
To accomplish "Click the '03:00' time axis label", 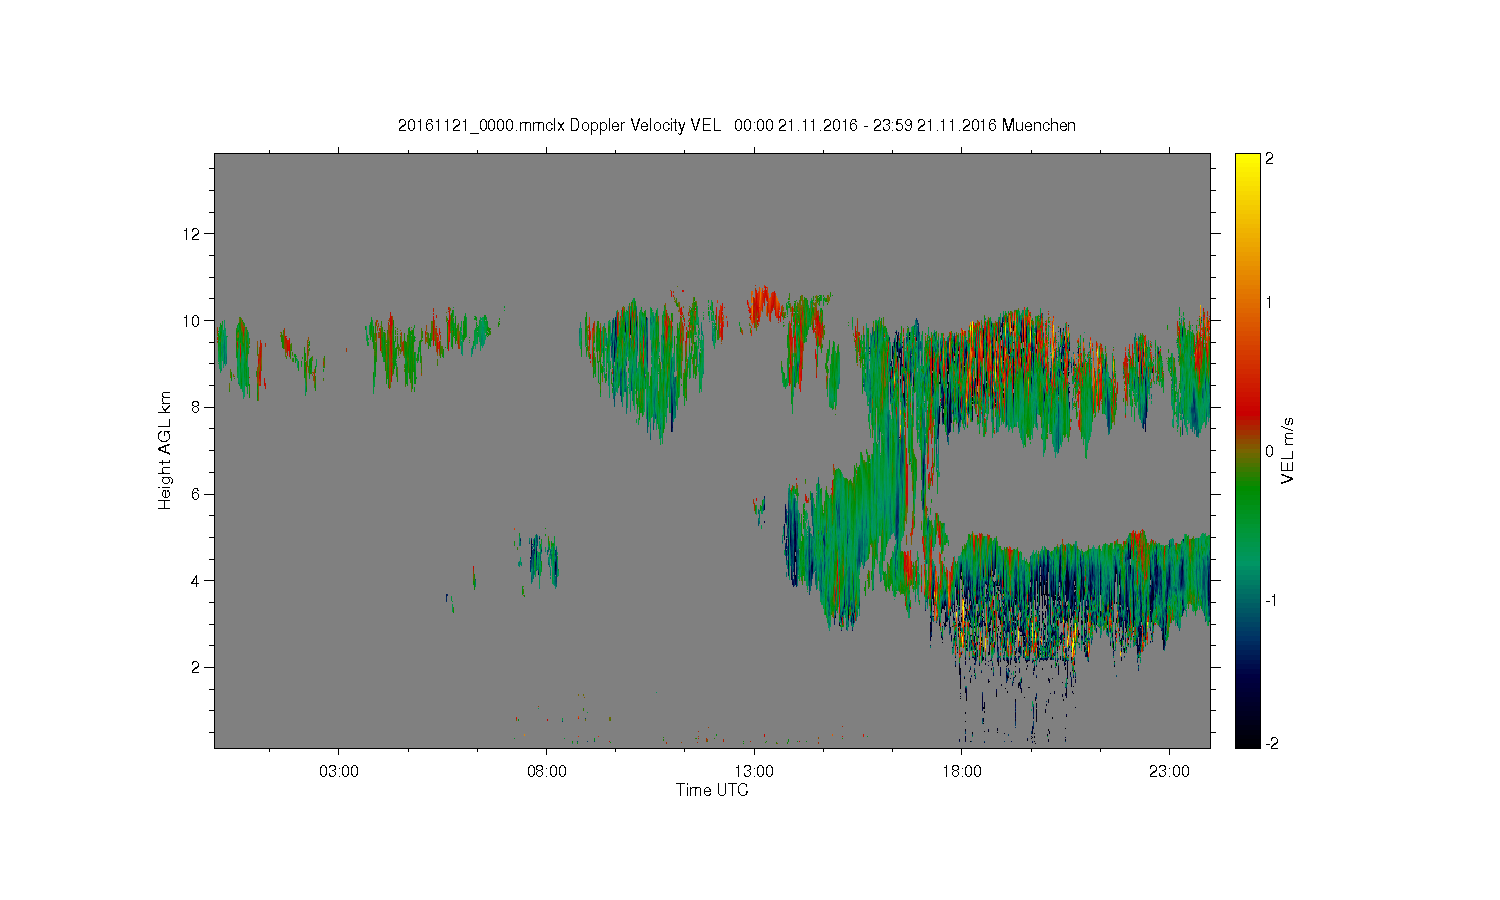I will pyautogui.click(x=338, y=772).
